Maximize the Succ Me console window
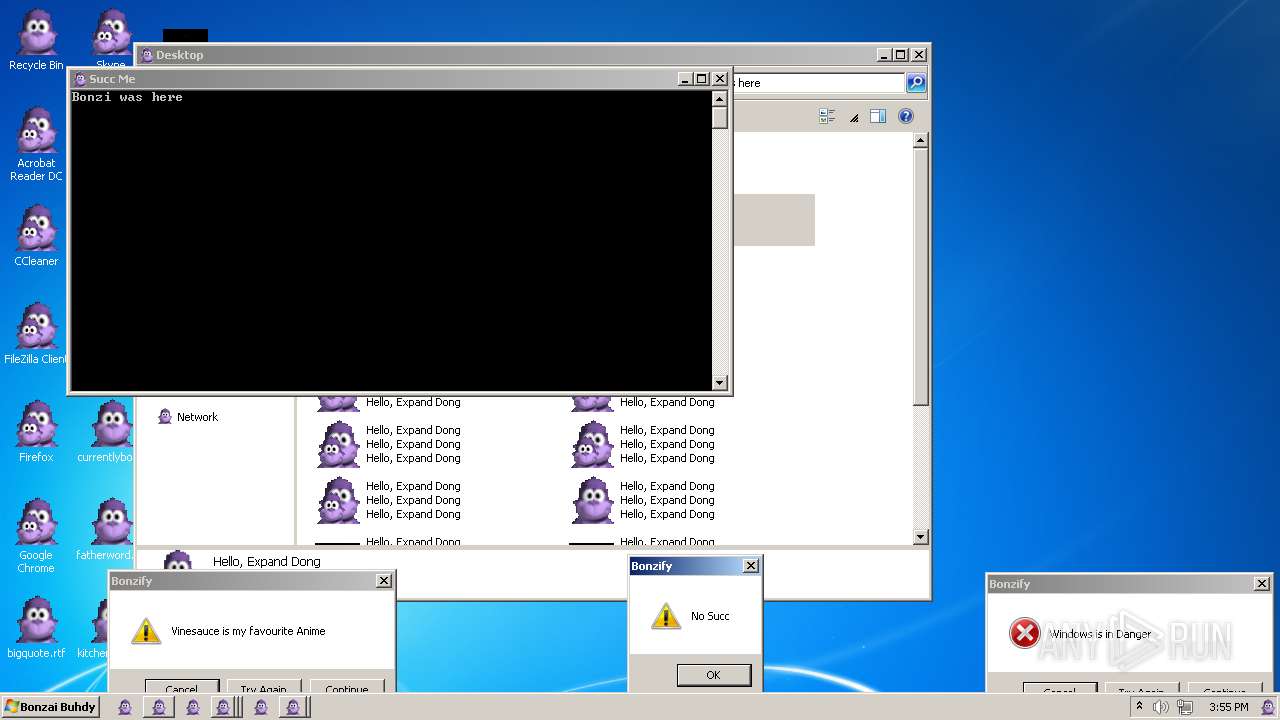Image resolution: width=1280 pixels, height=720 pixels. [x=702, y=79]
